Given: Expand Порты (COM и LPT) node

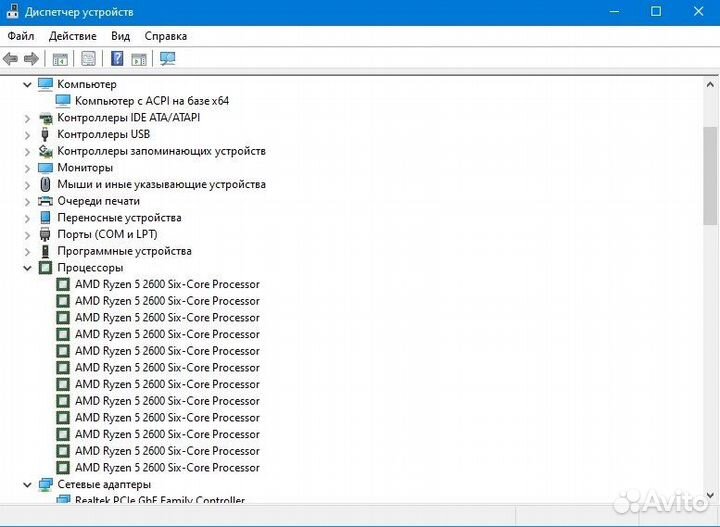Looking at the screenshot, I should tap(28, 235).
